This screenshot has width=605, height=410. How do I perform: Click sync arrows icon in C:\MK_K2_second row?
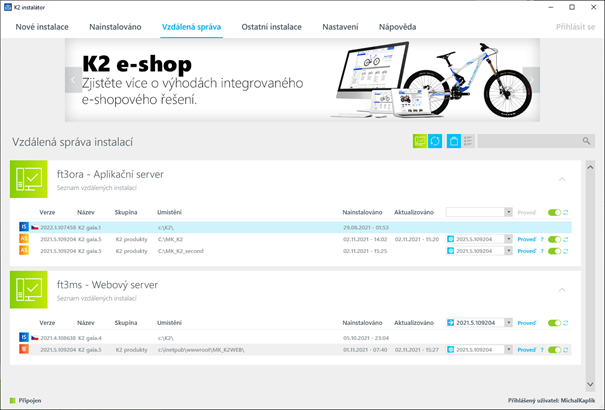tap(566, 251)
